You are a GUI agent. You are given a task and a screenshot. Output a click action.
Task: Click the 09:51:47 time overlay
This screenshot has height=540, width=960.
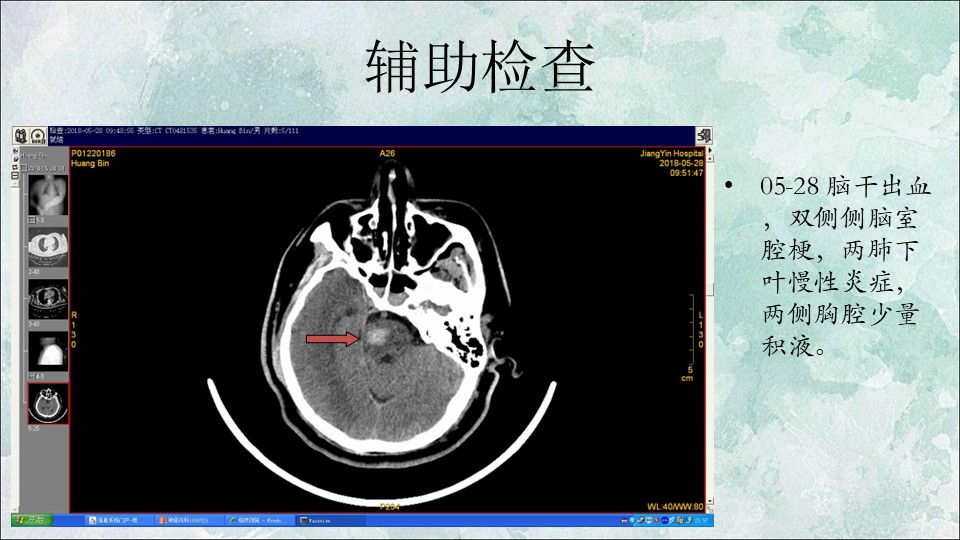point(686,173)
